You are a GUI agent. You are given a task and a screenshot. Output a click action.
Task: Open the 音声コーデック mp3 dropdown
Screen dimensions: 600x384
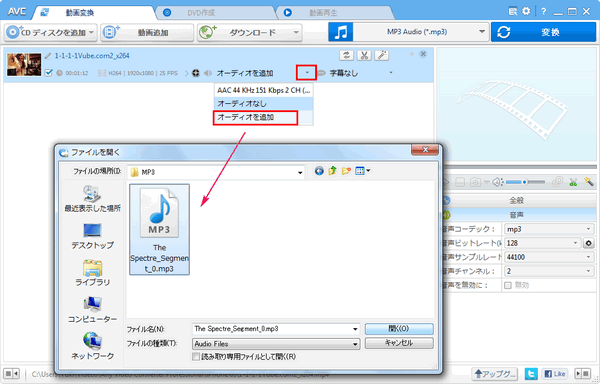(x=549, y=229)
